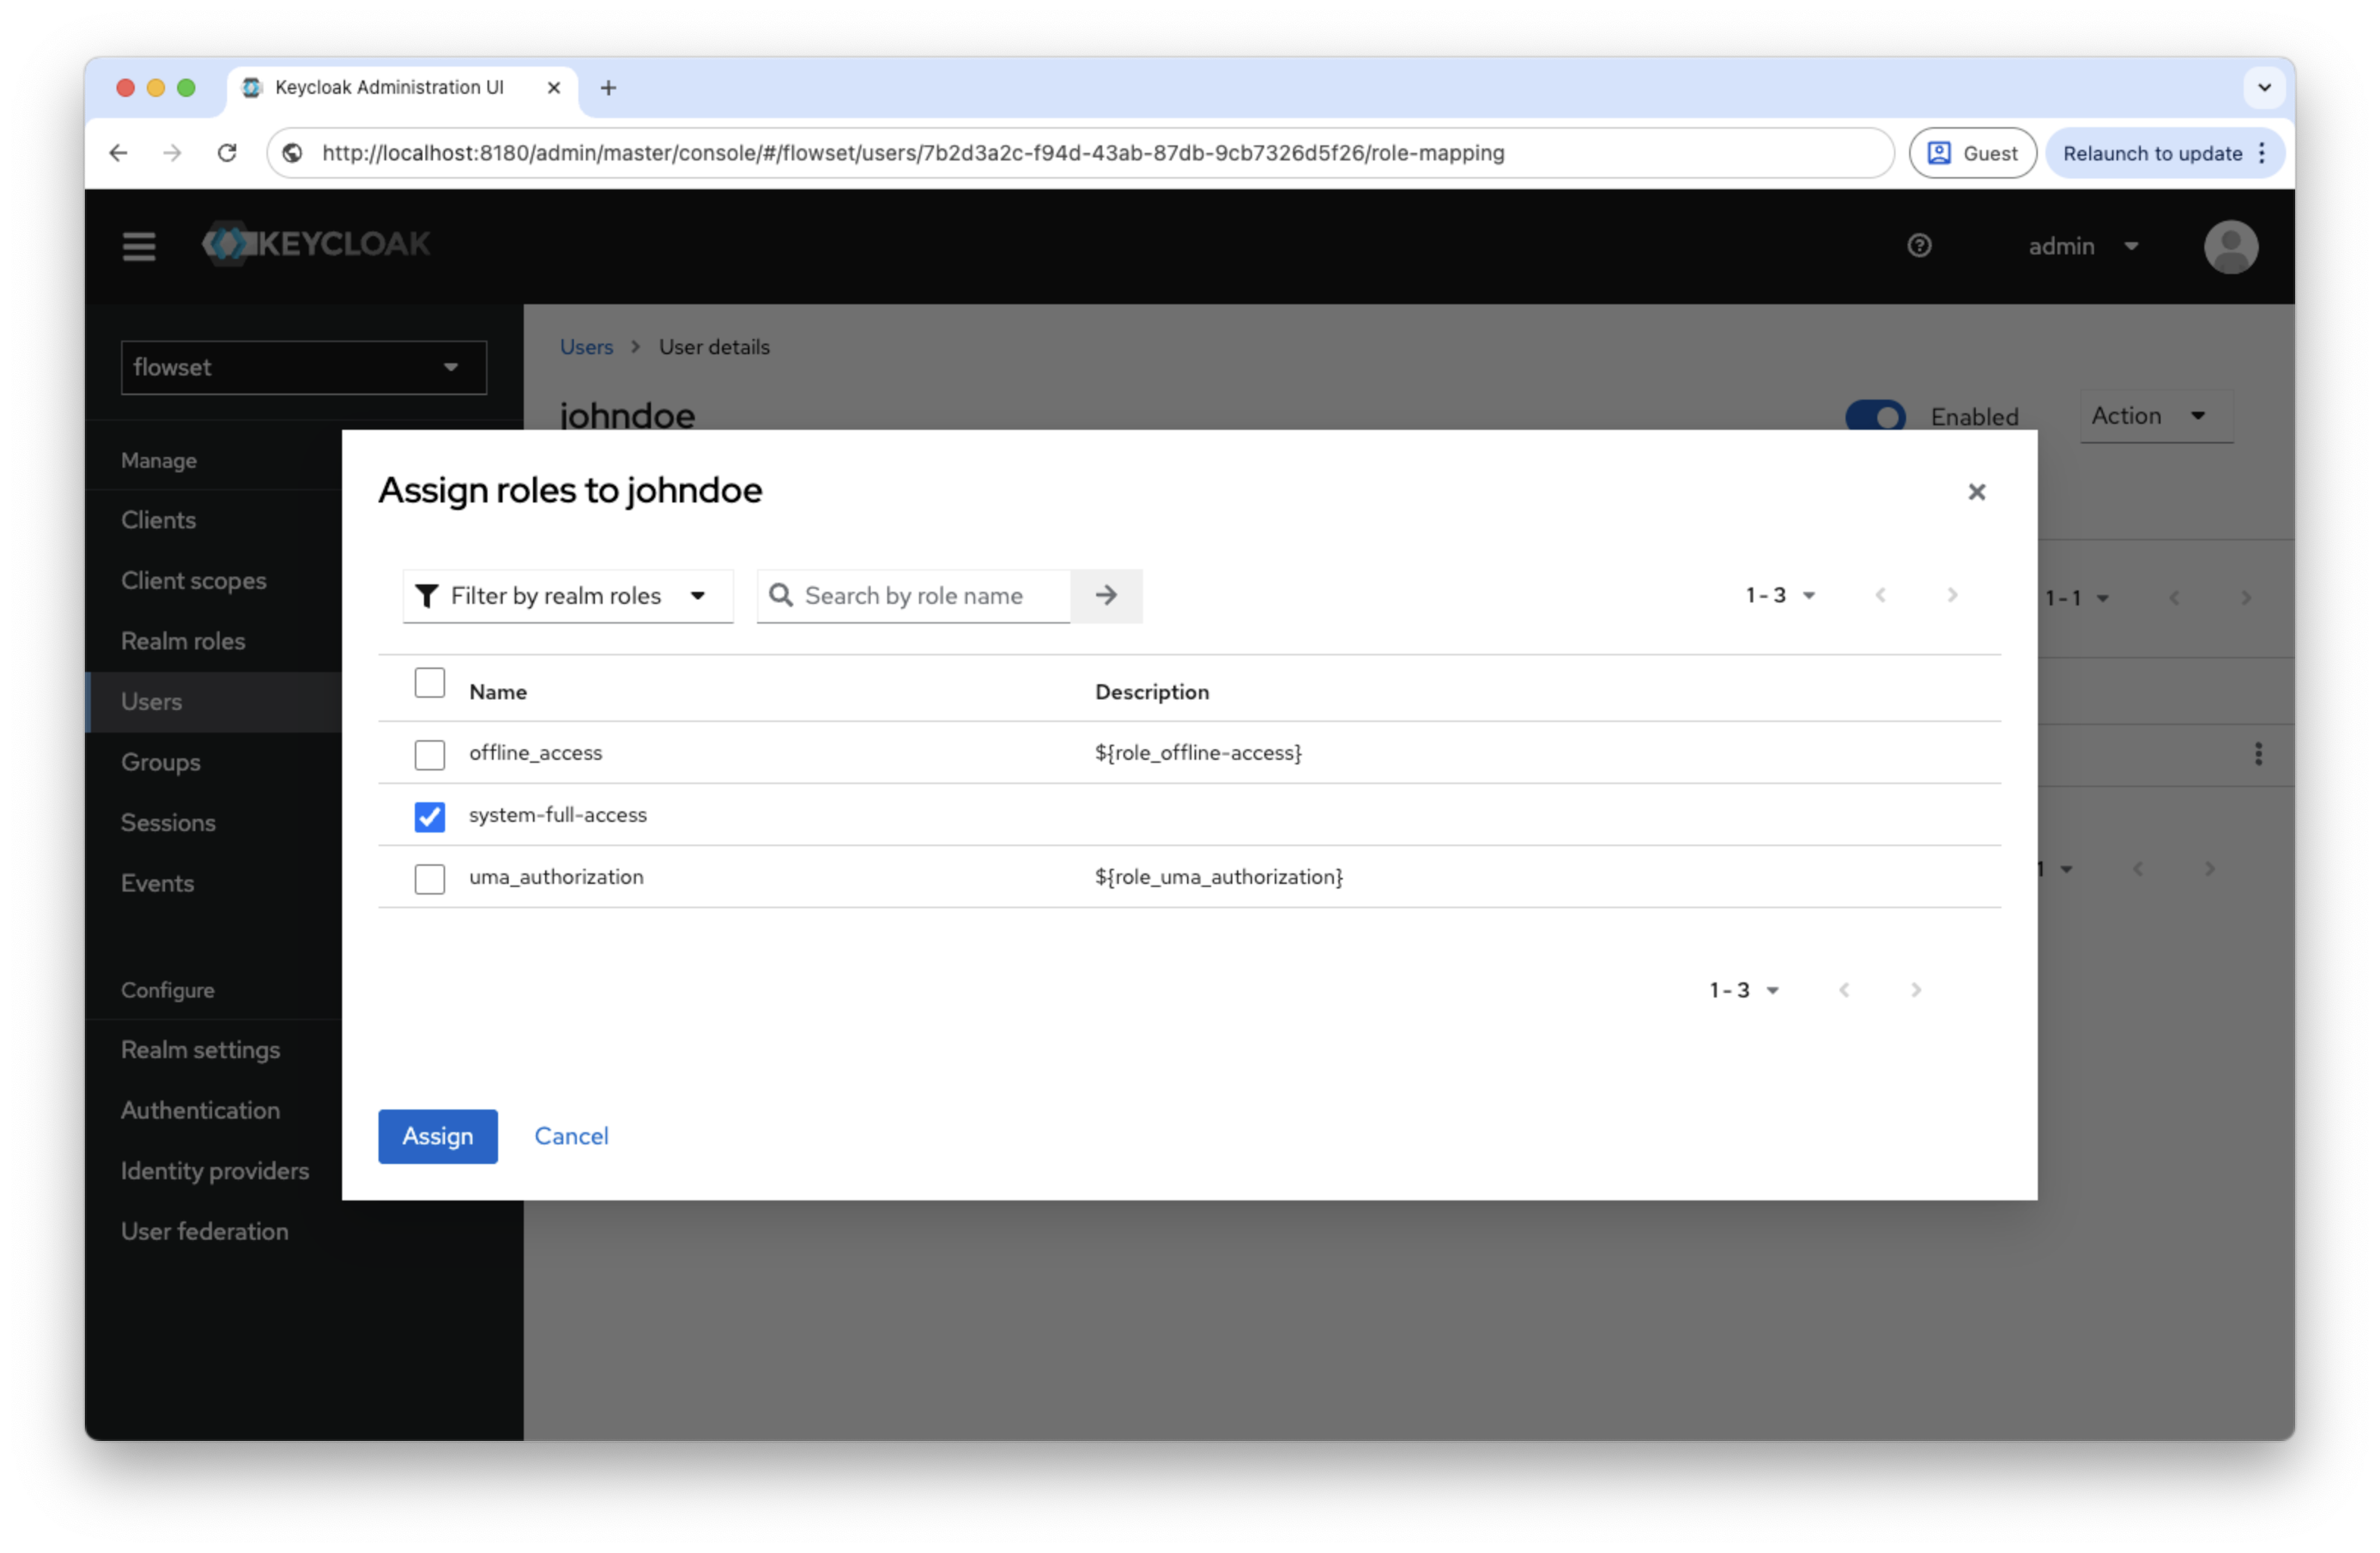
Task: Expand the top 1-3 pagination dropdown
Action: (1780, 596)
